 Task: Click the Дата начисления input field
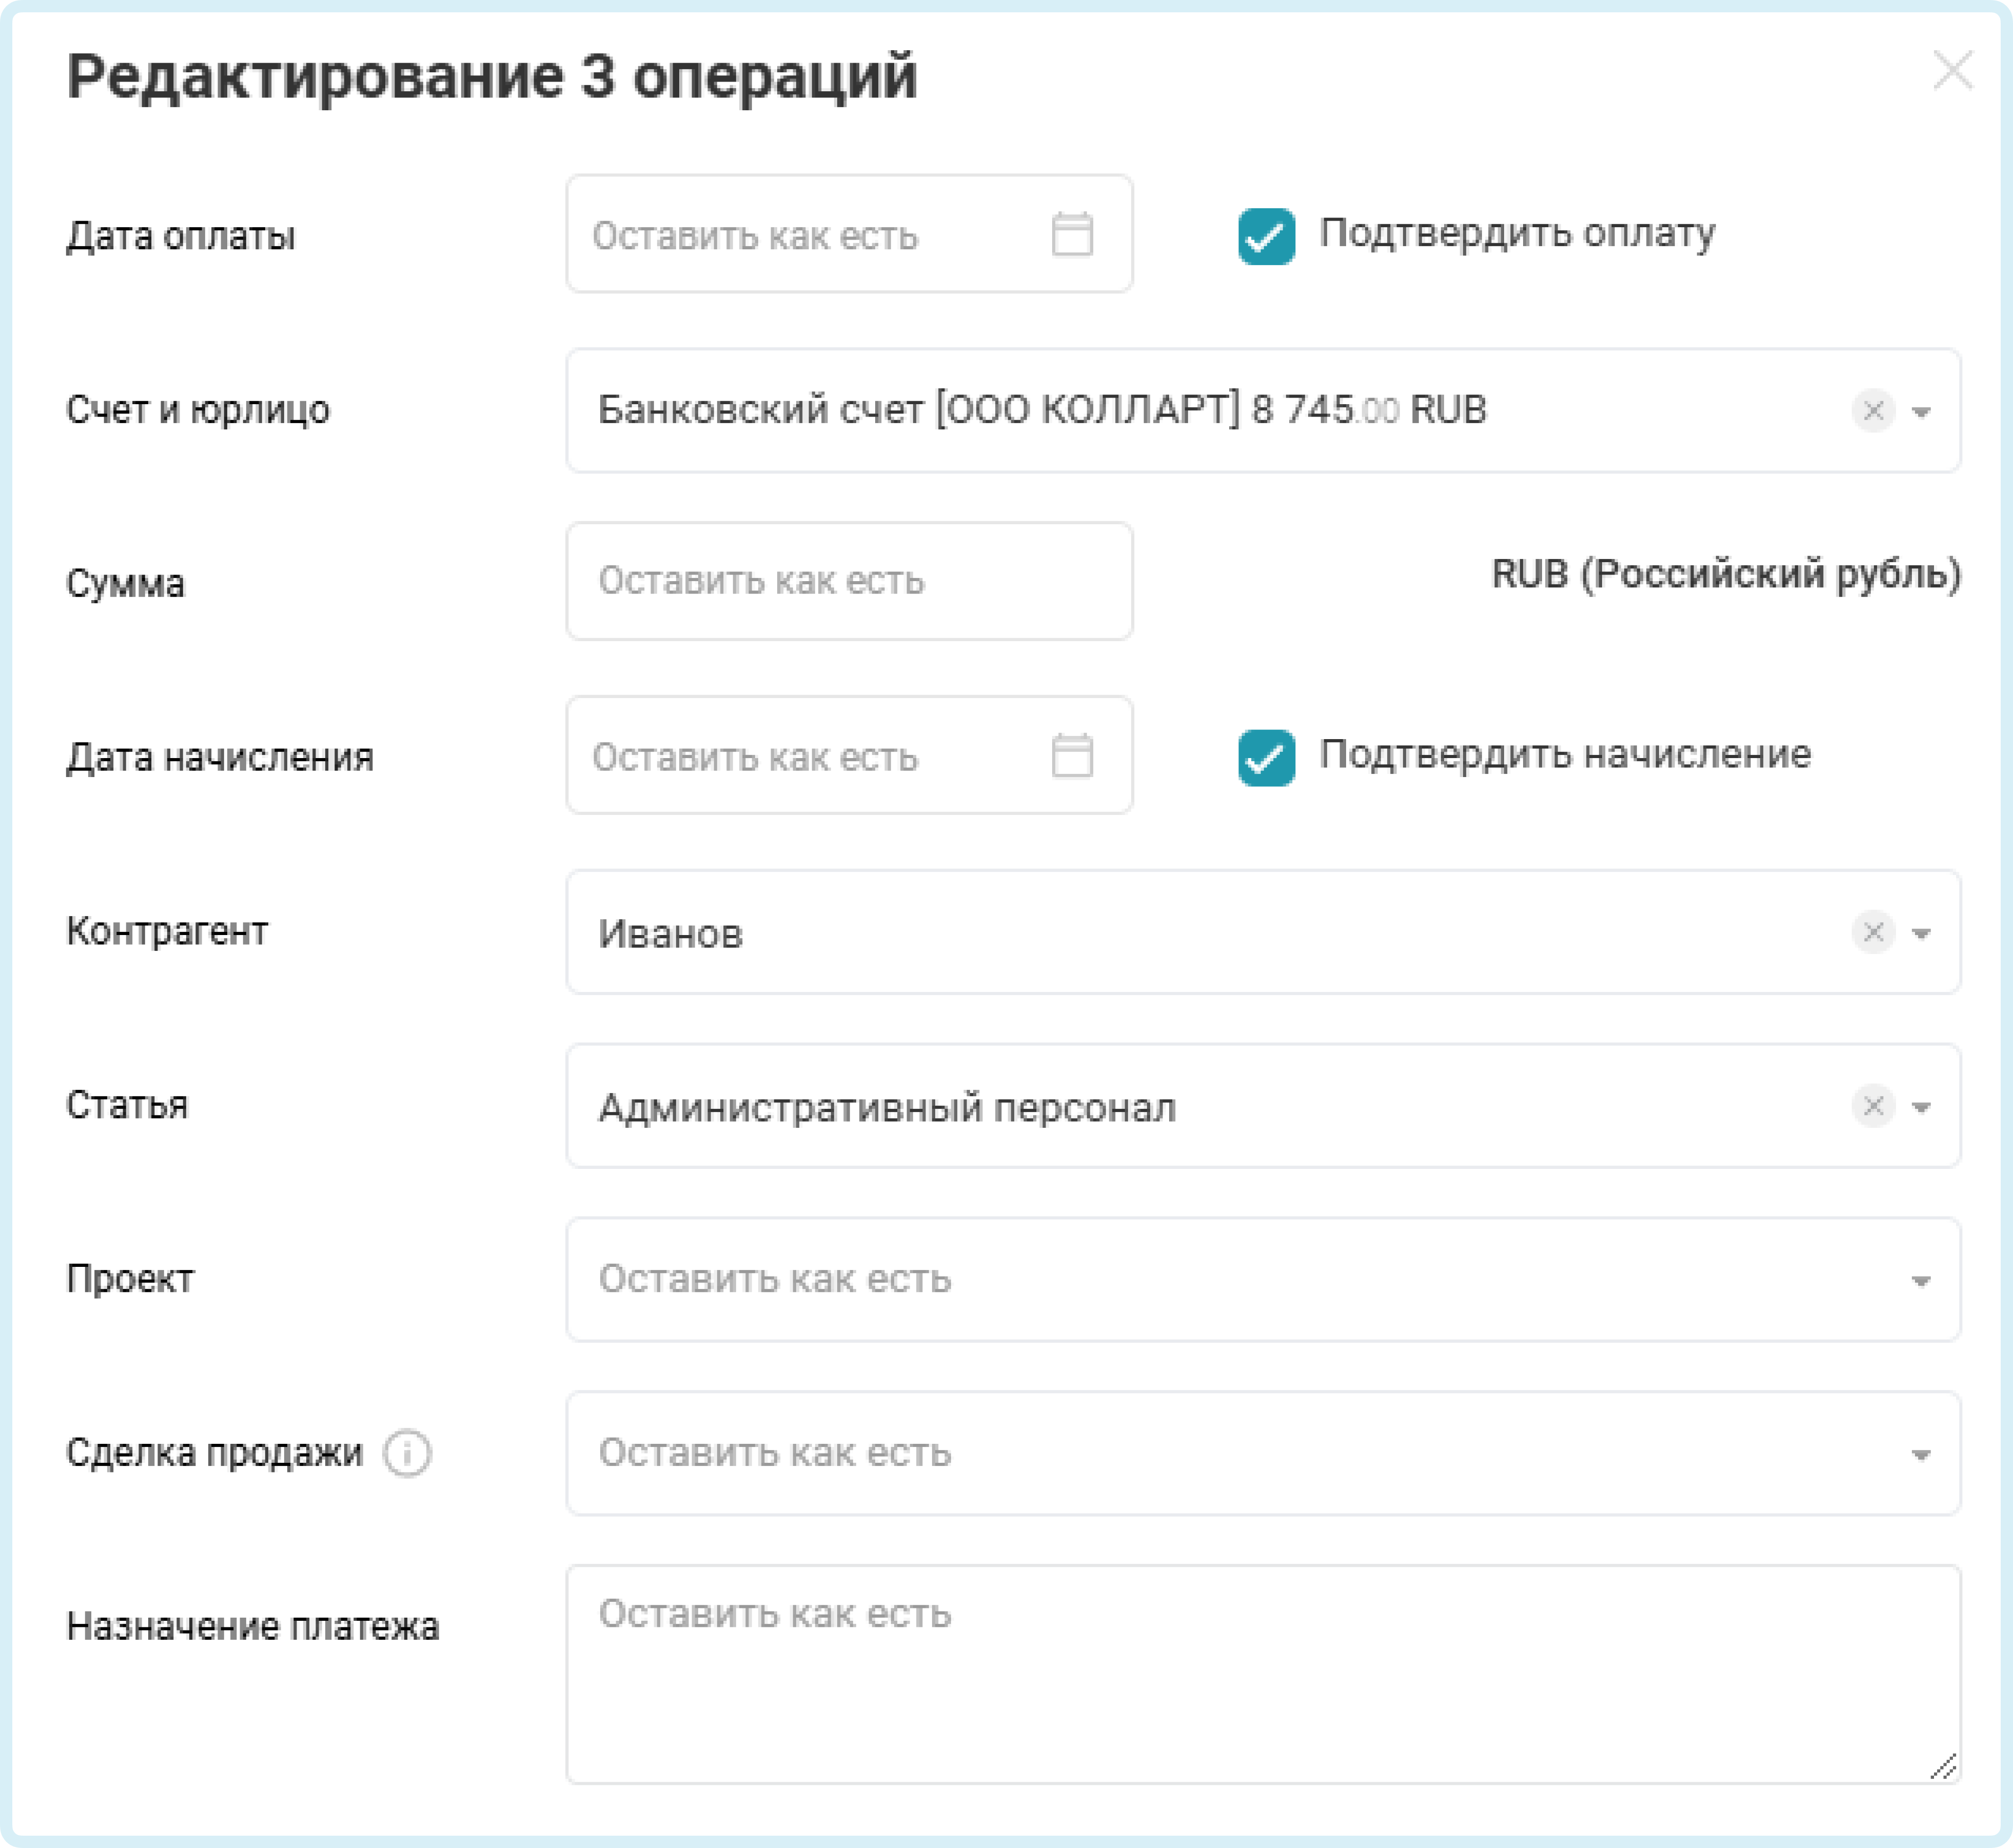pos(800,756)
